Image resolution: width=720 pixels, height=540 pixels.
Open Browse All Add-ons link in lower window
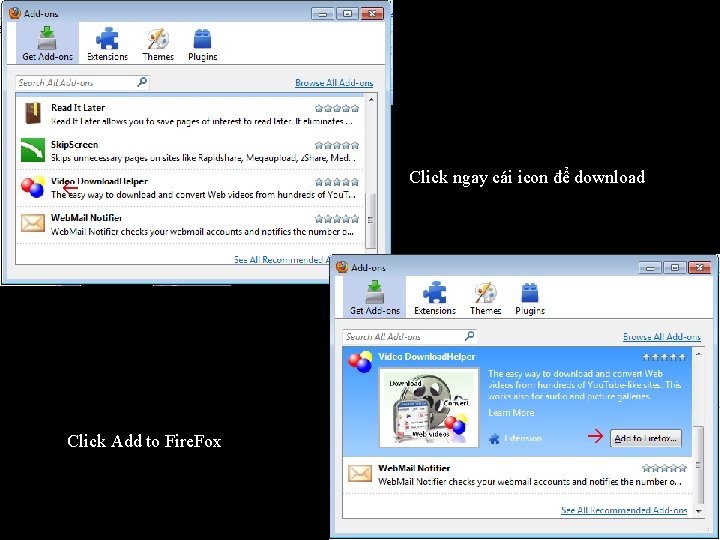pos(662,337)
